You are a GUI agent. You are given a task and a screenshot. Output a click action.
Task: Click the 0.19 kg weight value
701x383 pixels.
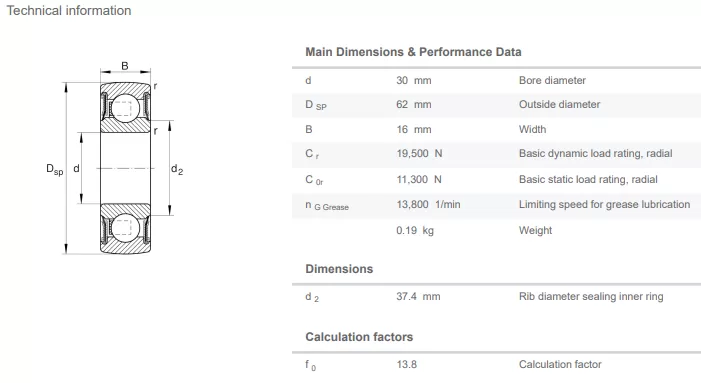(415, 231)
